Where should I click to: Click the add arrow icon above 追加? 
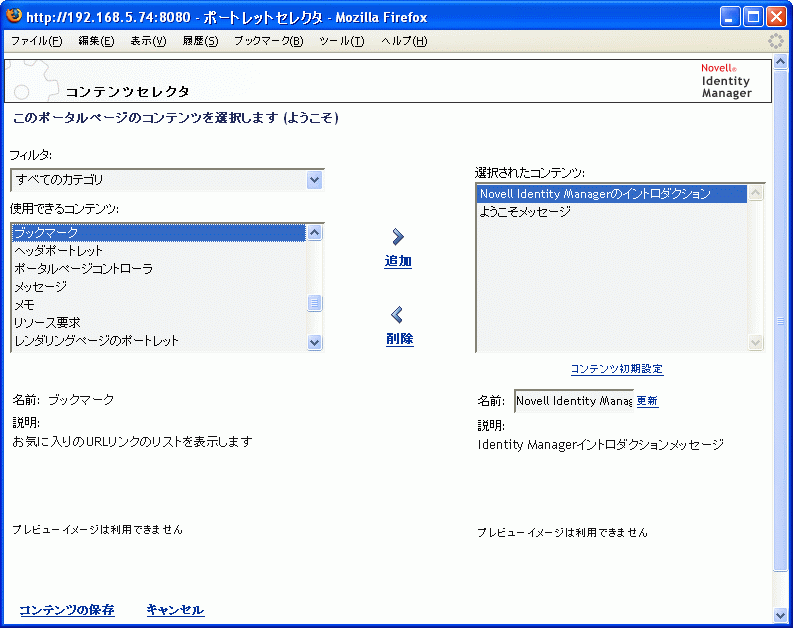(x=398, y=237)
